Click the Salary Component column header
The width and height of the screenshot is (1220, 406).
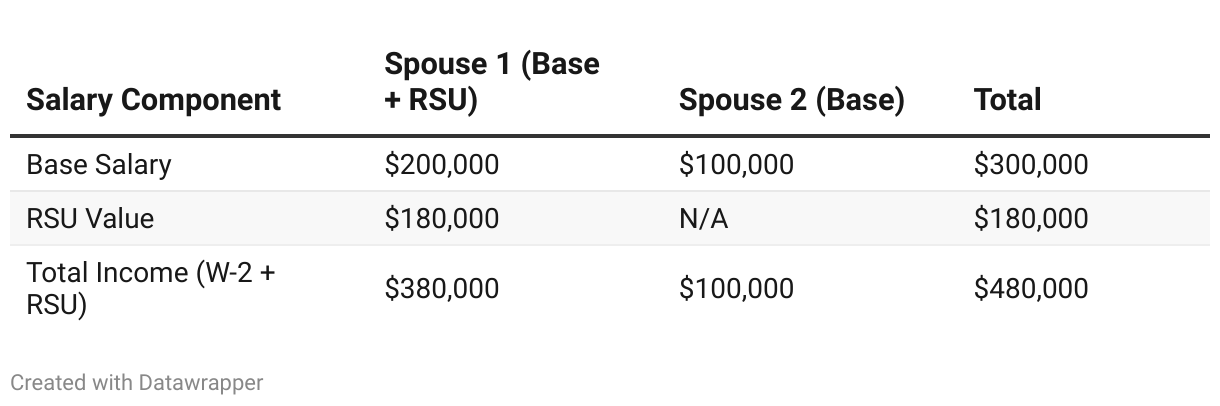point(154,100)
